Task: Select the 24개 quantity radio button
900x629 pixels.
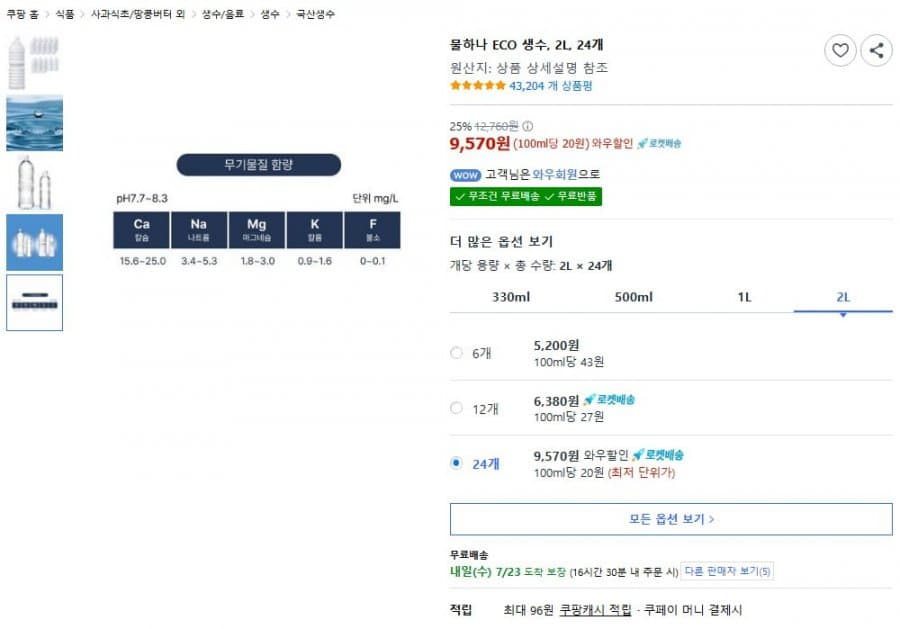Action: 456,463
